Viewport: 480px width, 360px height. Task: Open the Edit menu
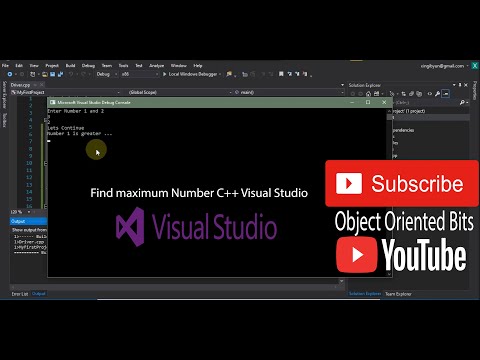coord(19,66)
